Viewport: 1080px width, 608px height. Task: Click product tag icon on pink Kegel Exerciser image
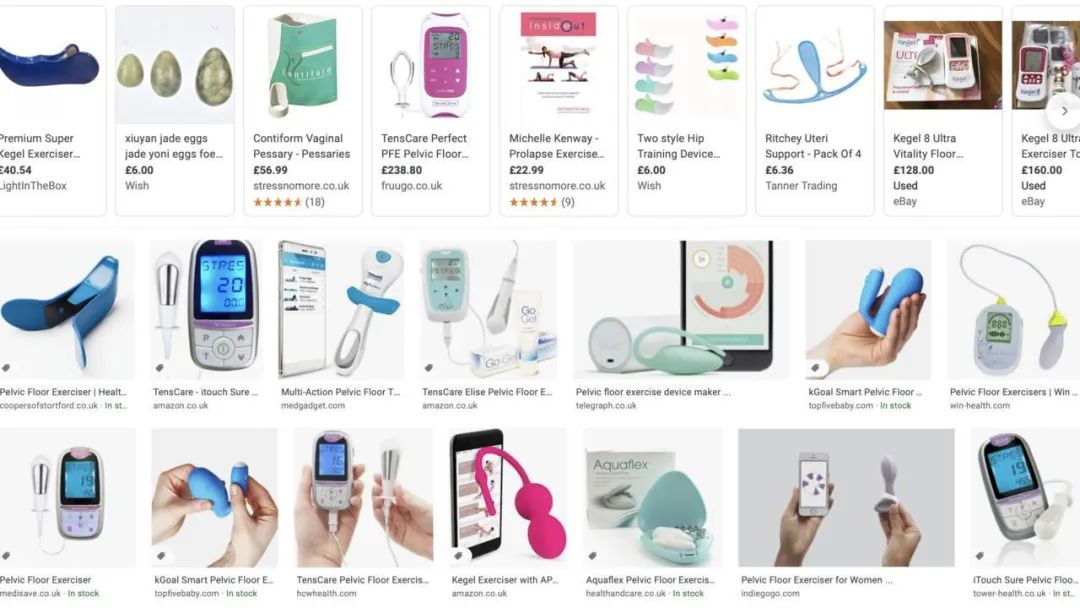click(x=458, y=556)
